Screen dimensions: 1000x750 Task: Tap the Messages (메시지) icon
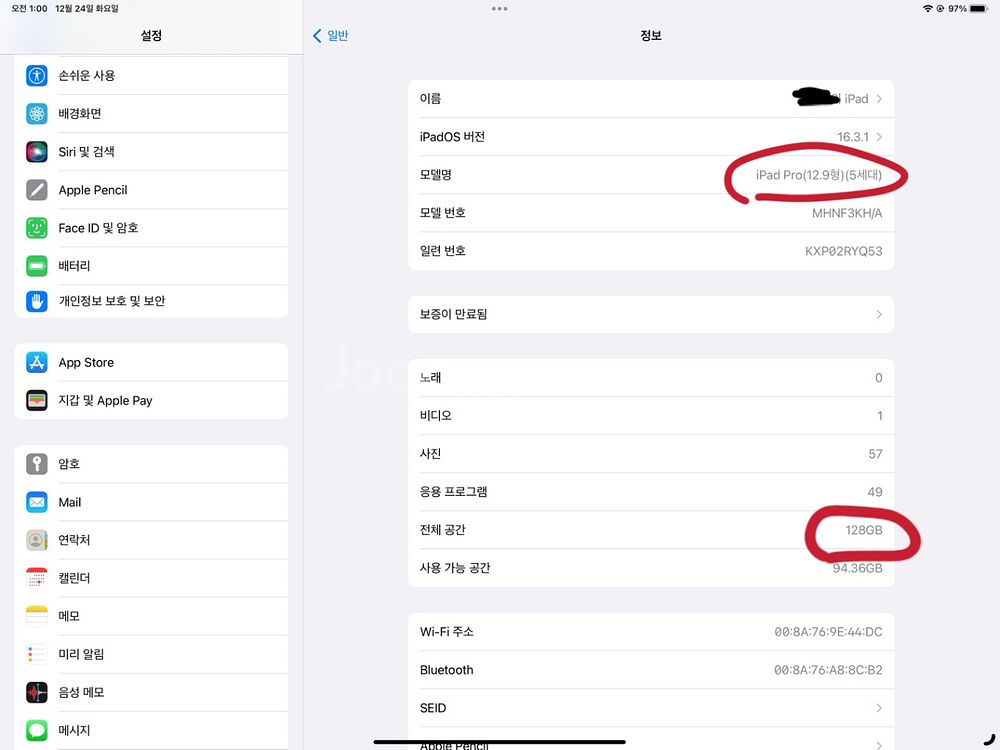[x=36, y=730]
